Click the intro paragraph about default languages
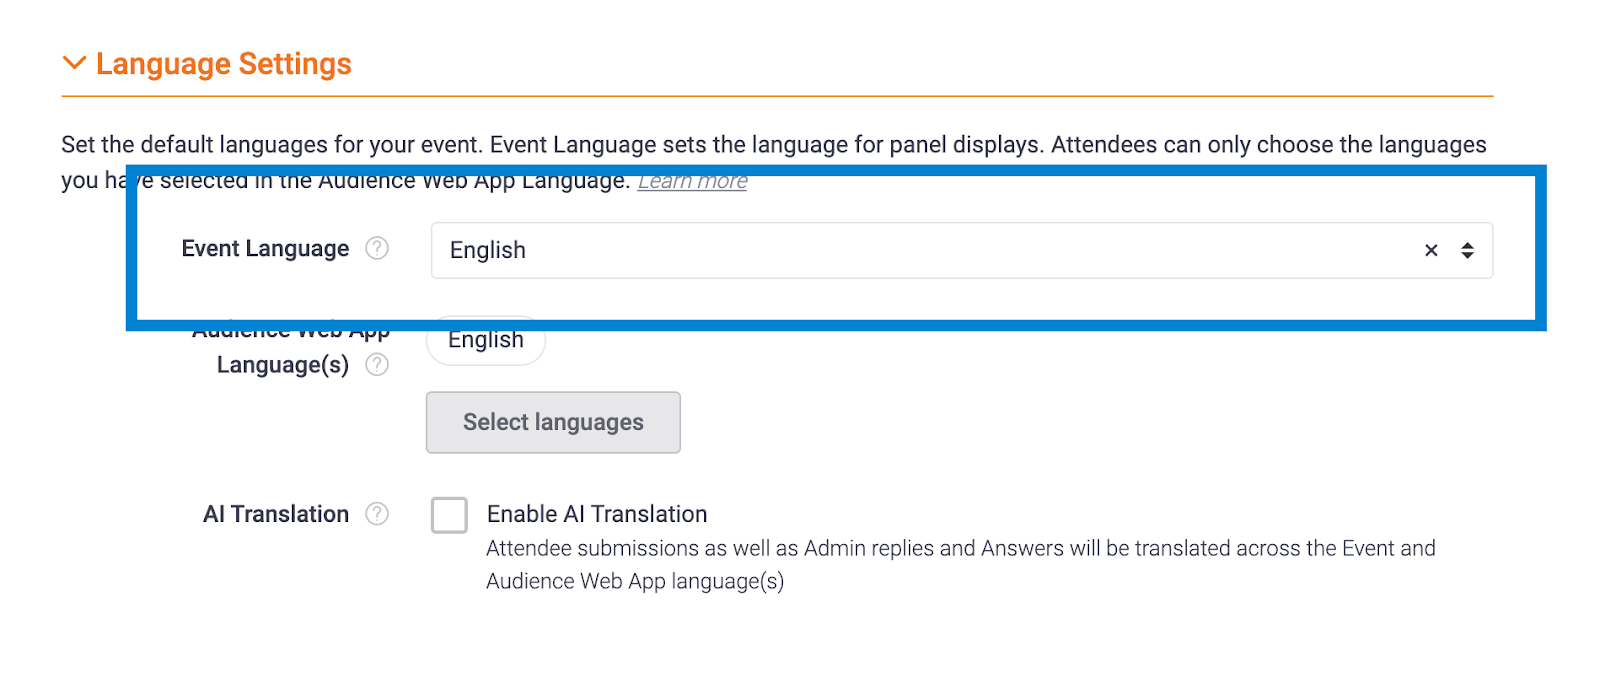1600x678 pixels. tap(773, 145)
